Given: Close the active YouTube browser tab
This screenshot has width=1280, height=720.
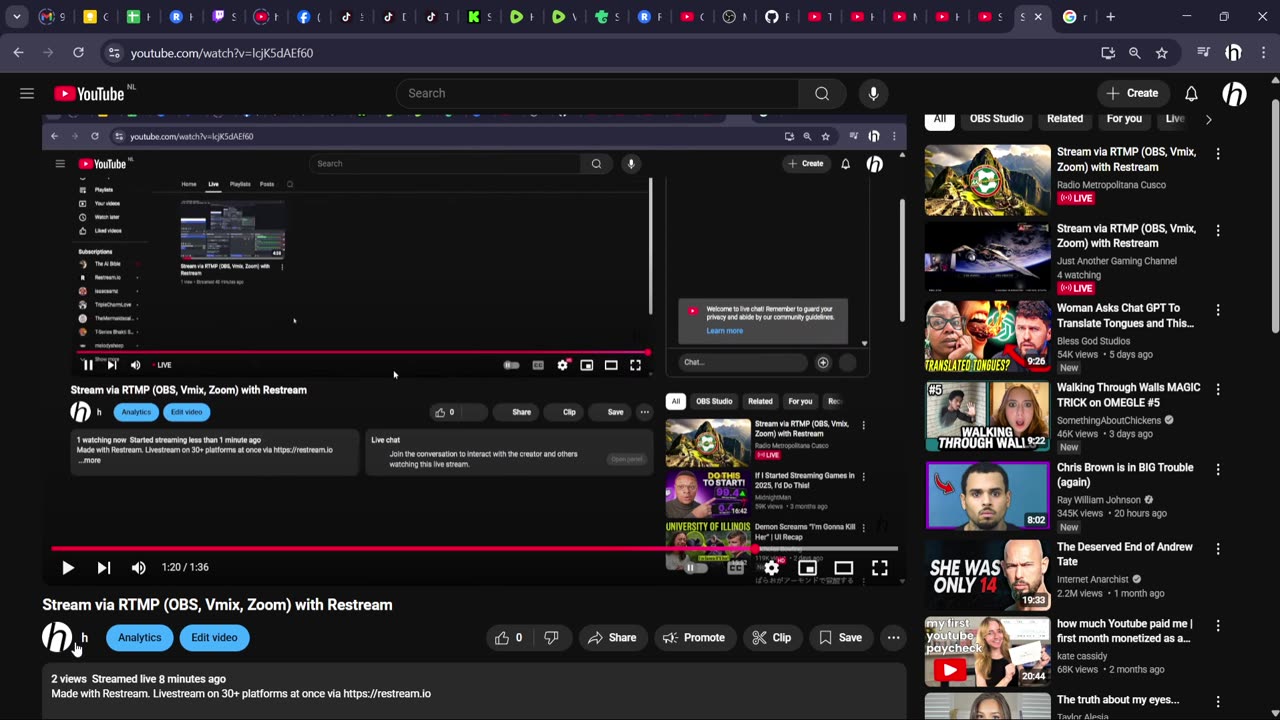Looking at the screenshot, I should point(1038,17).
